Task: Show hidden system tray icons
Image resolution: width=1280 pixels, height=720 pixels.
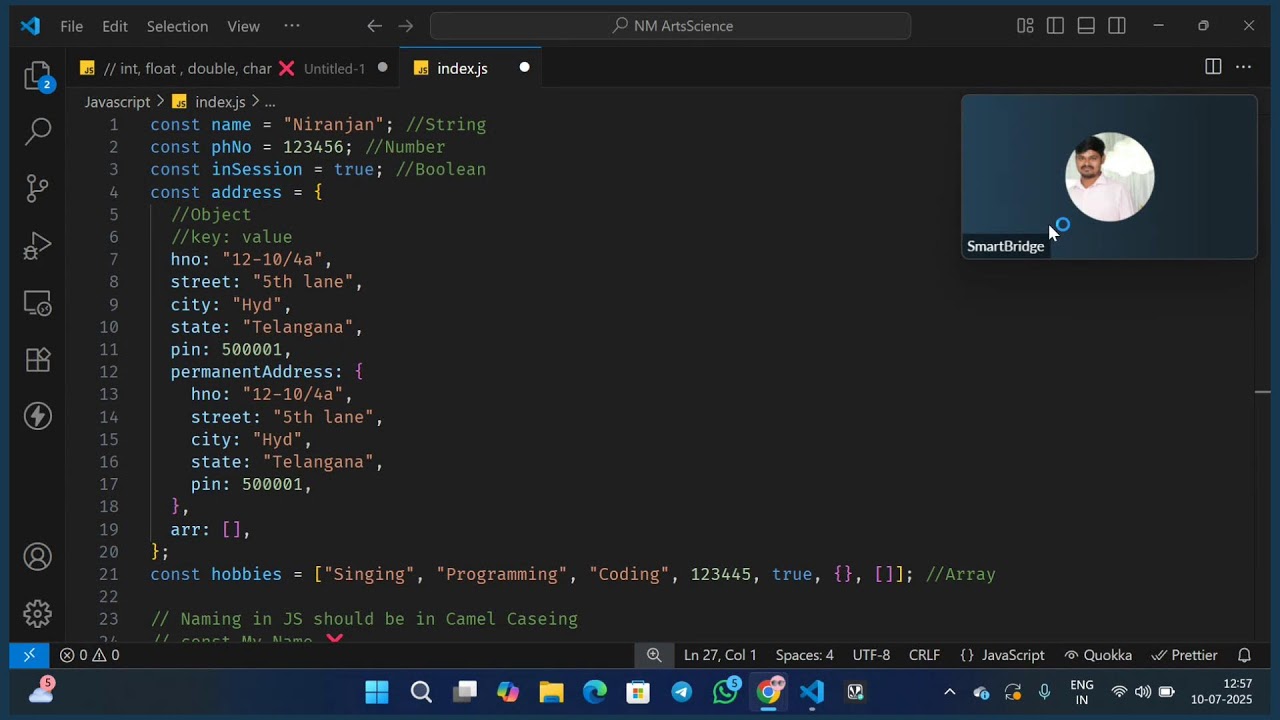Action: 950,692
